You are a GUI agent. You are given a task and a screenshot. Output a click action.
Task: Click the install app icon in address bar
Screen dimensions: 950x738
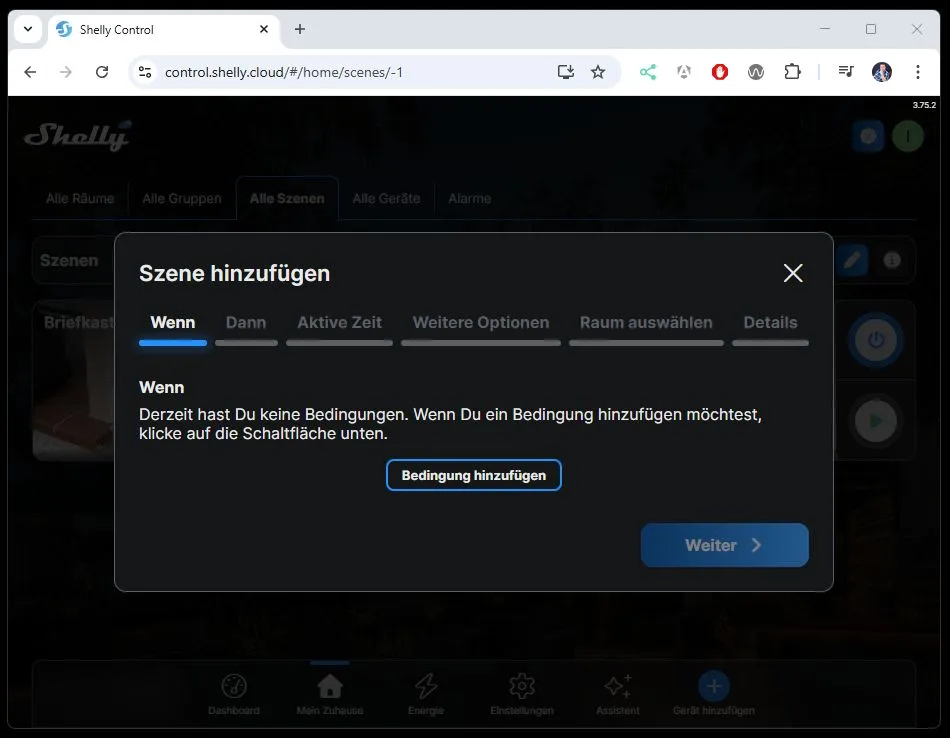point(566,72)
